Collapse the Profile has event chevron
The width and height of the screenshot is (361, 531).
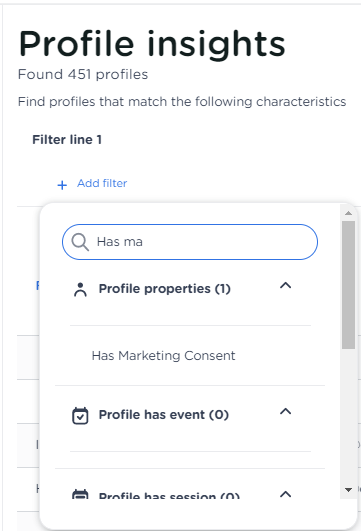pos(285,411)
